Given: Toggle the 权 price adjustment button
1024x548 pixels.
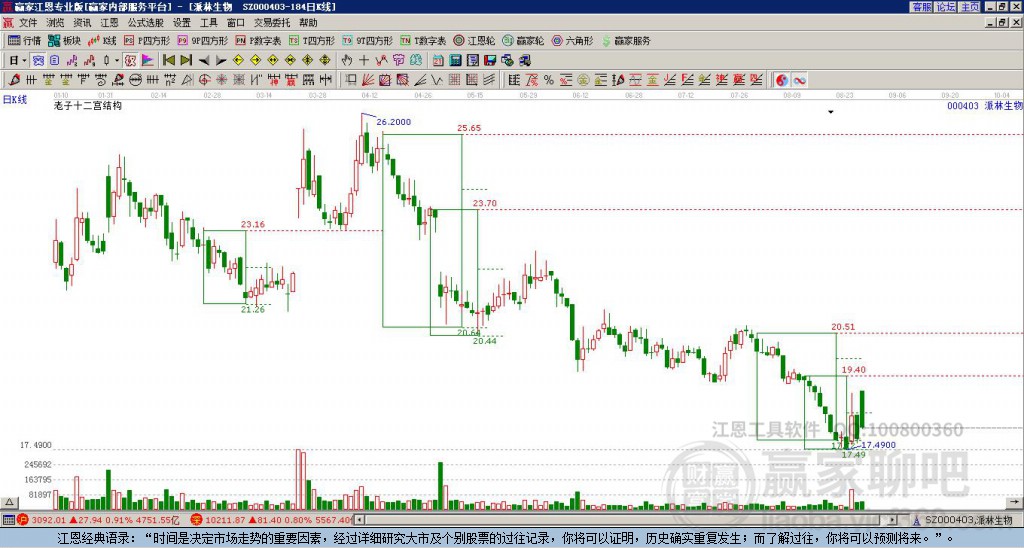Looking at the screenshot, I should coord(130,60).
